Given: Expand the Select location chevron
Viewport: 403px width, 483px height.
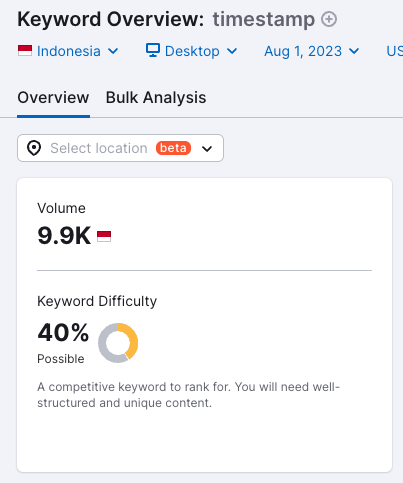Looking at the screenshot, I should coord(207,149).
